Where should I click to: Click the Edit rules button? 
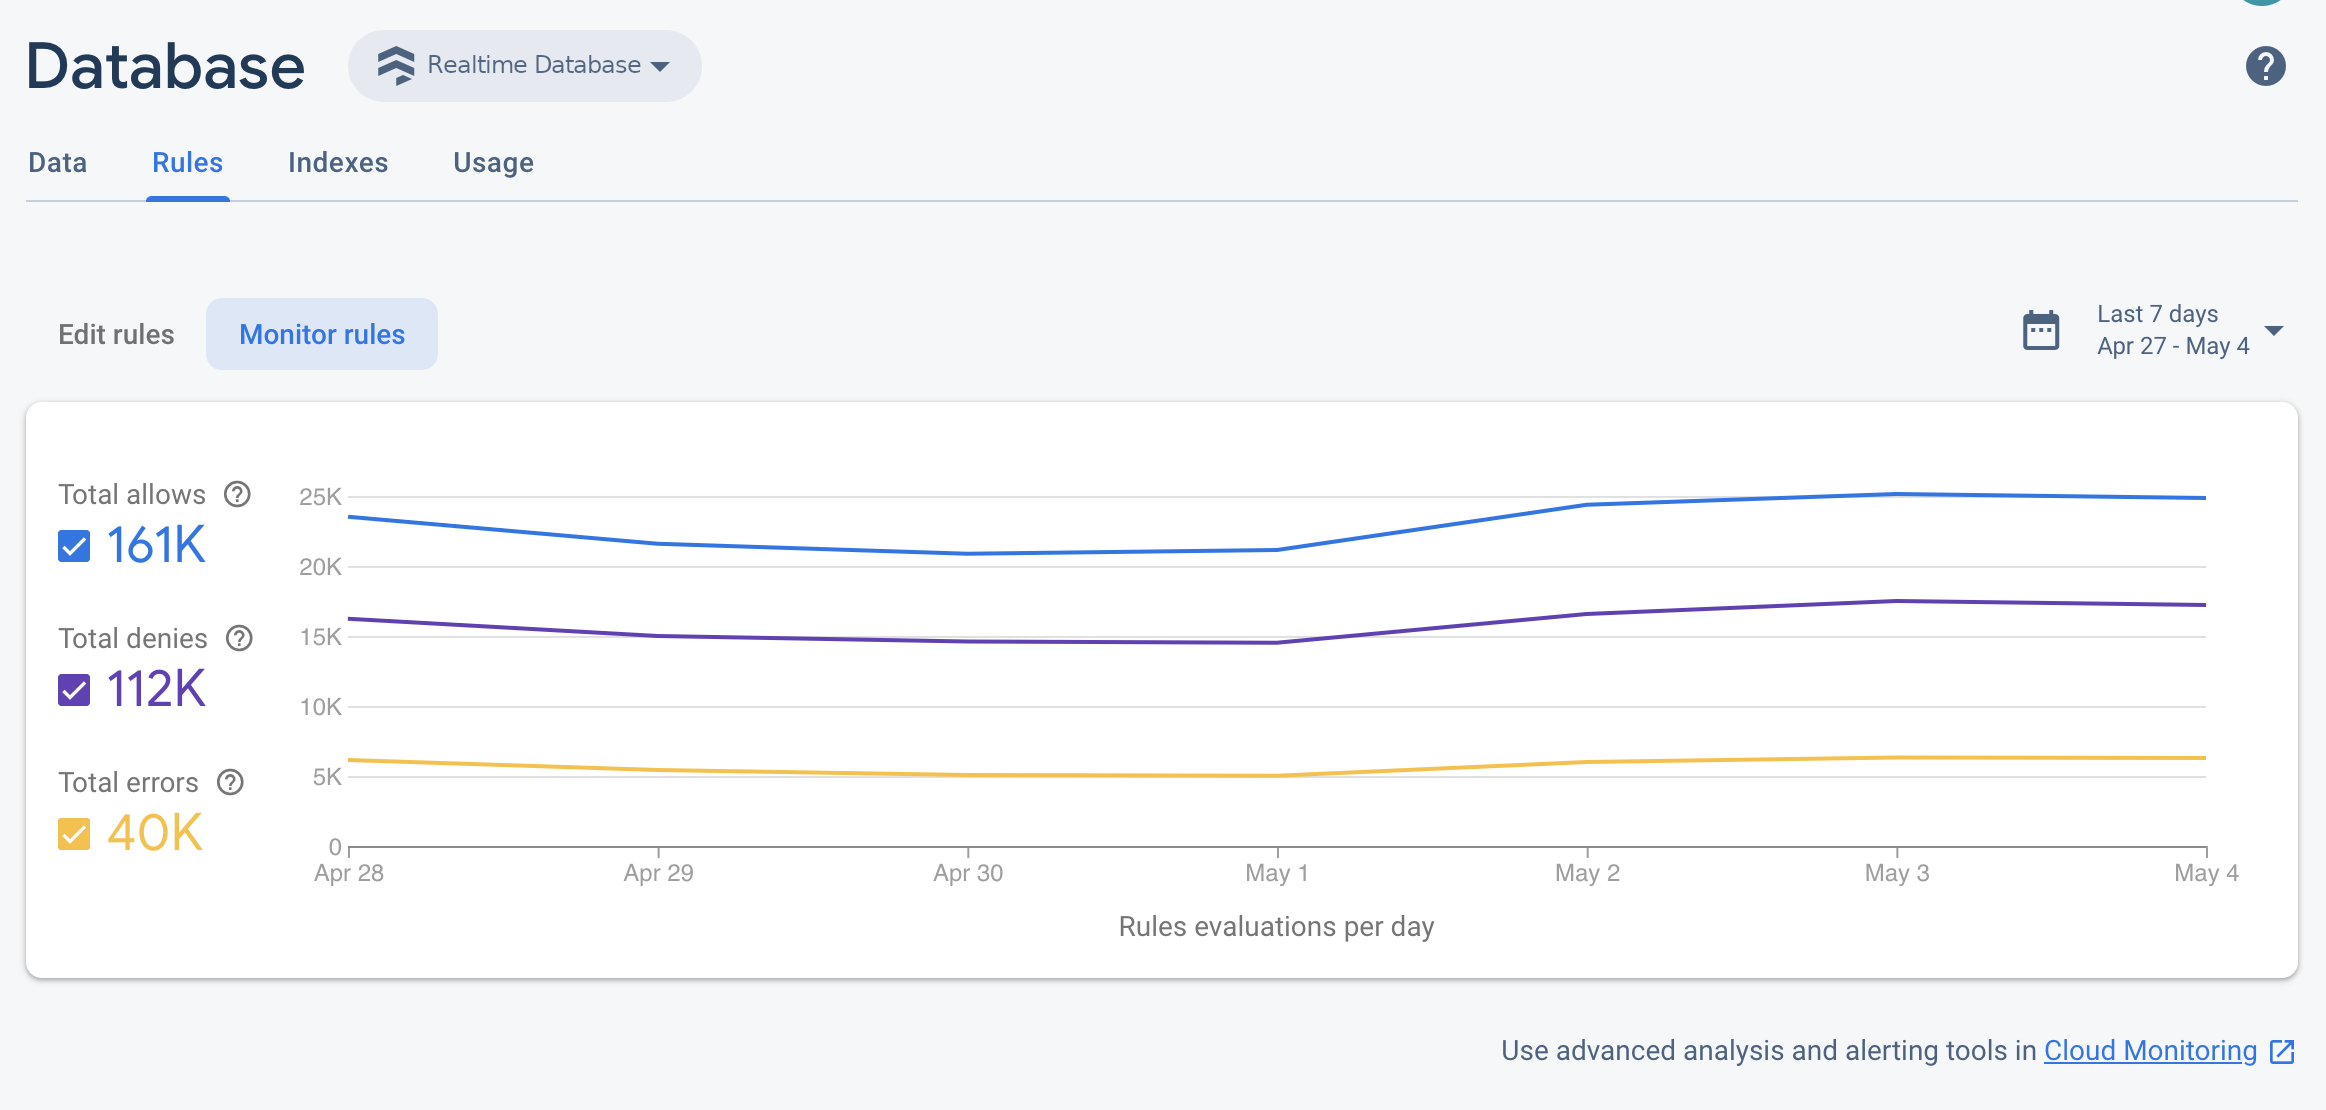pyautogui.click(x=114, y=334)
